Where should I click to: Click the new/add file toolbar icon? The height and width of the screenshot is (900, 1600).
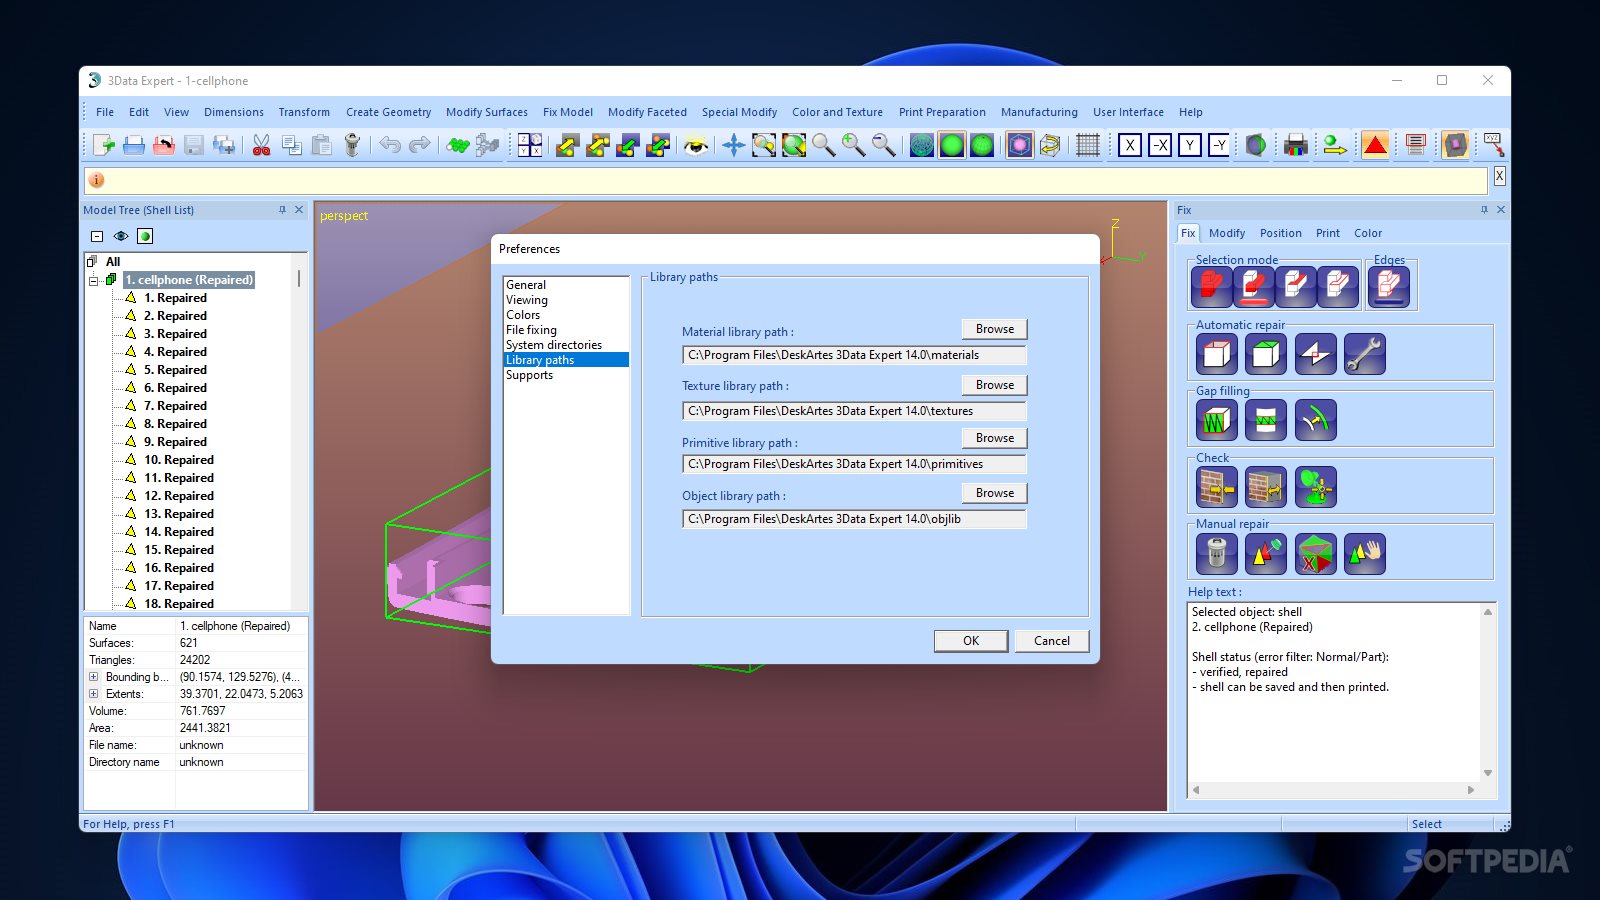(104, 145)
